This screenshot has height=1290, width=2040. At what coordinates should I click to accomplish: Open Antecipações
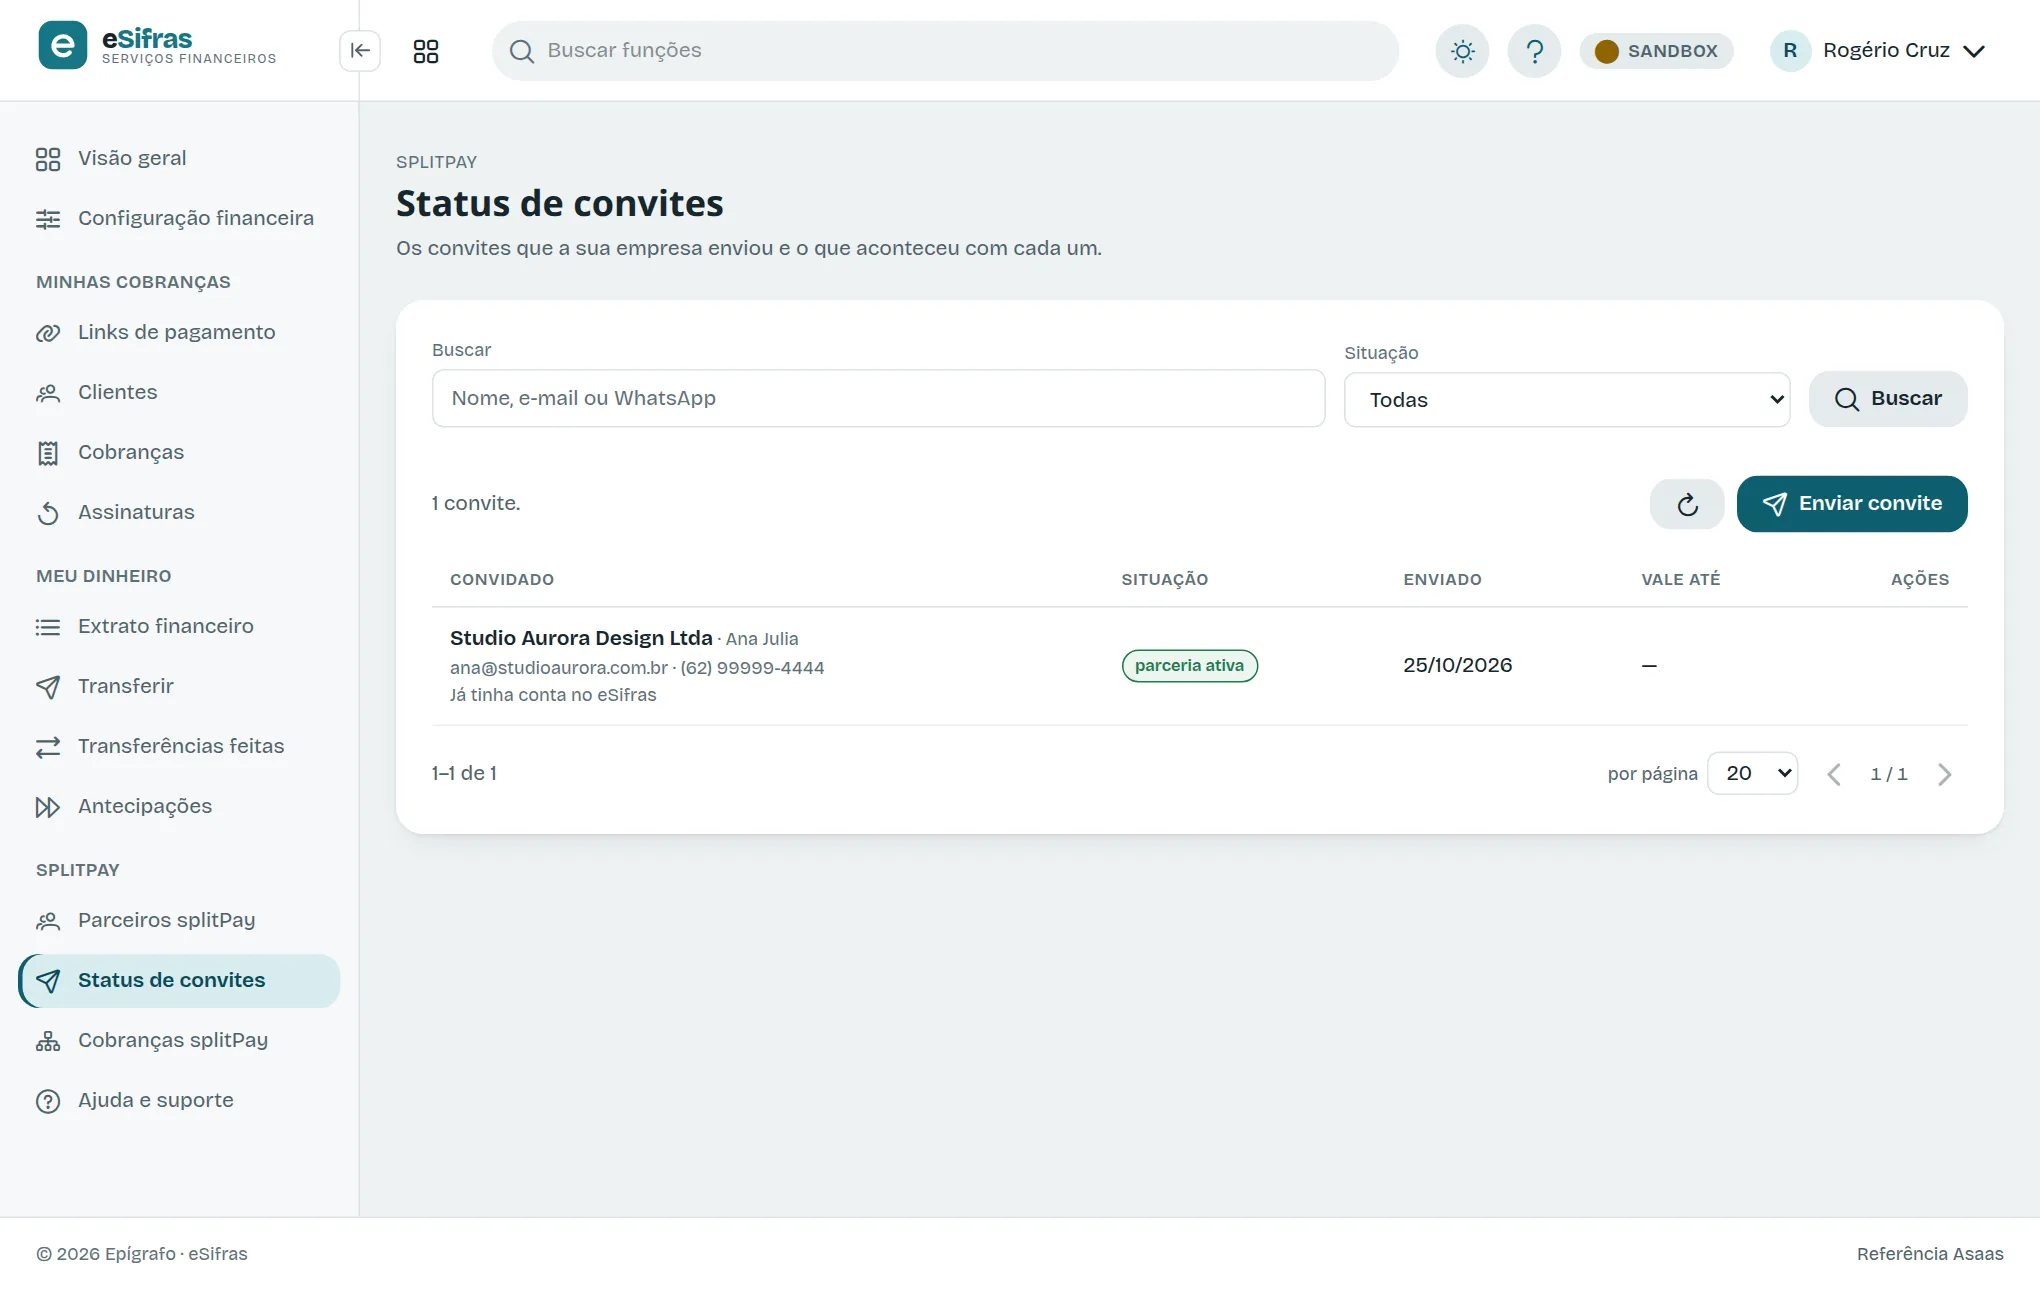[x=179, y=806]
